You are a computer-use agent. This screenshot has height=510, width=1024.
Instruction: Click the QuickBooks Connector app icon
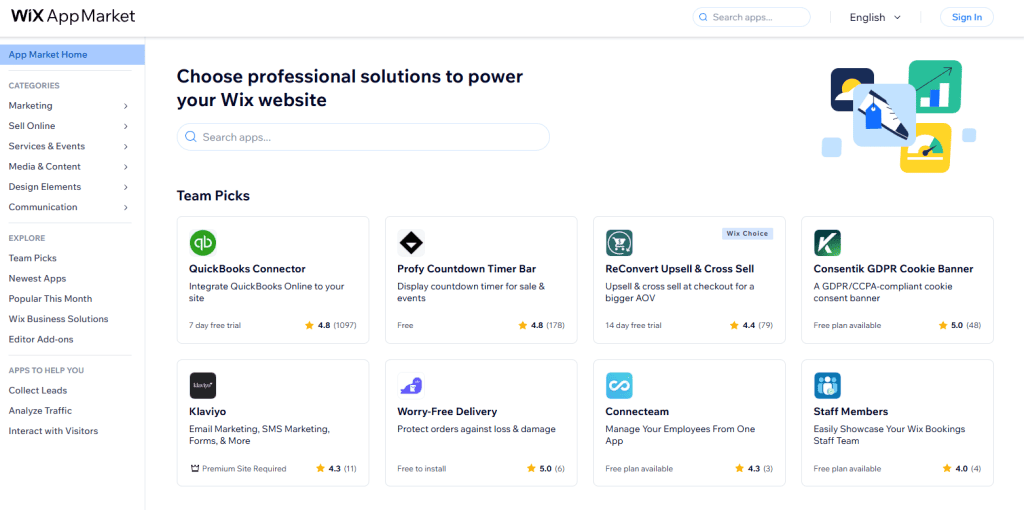click(x=203, y=243)
